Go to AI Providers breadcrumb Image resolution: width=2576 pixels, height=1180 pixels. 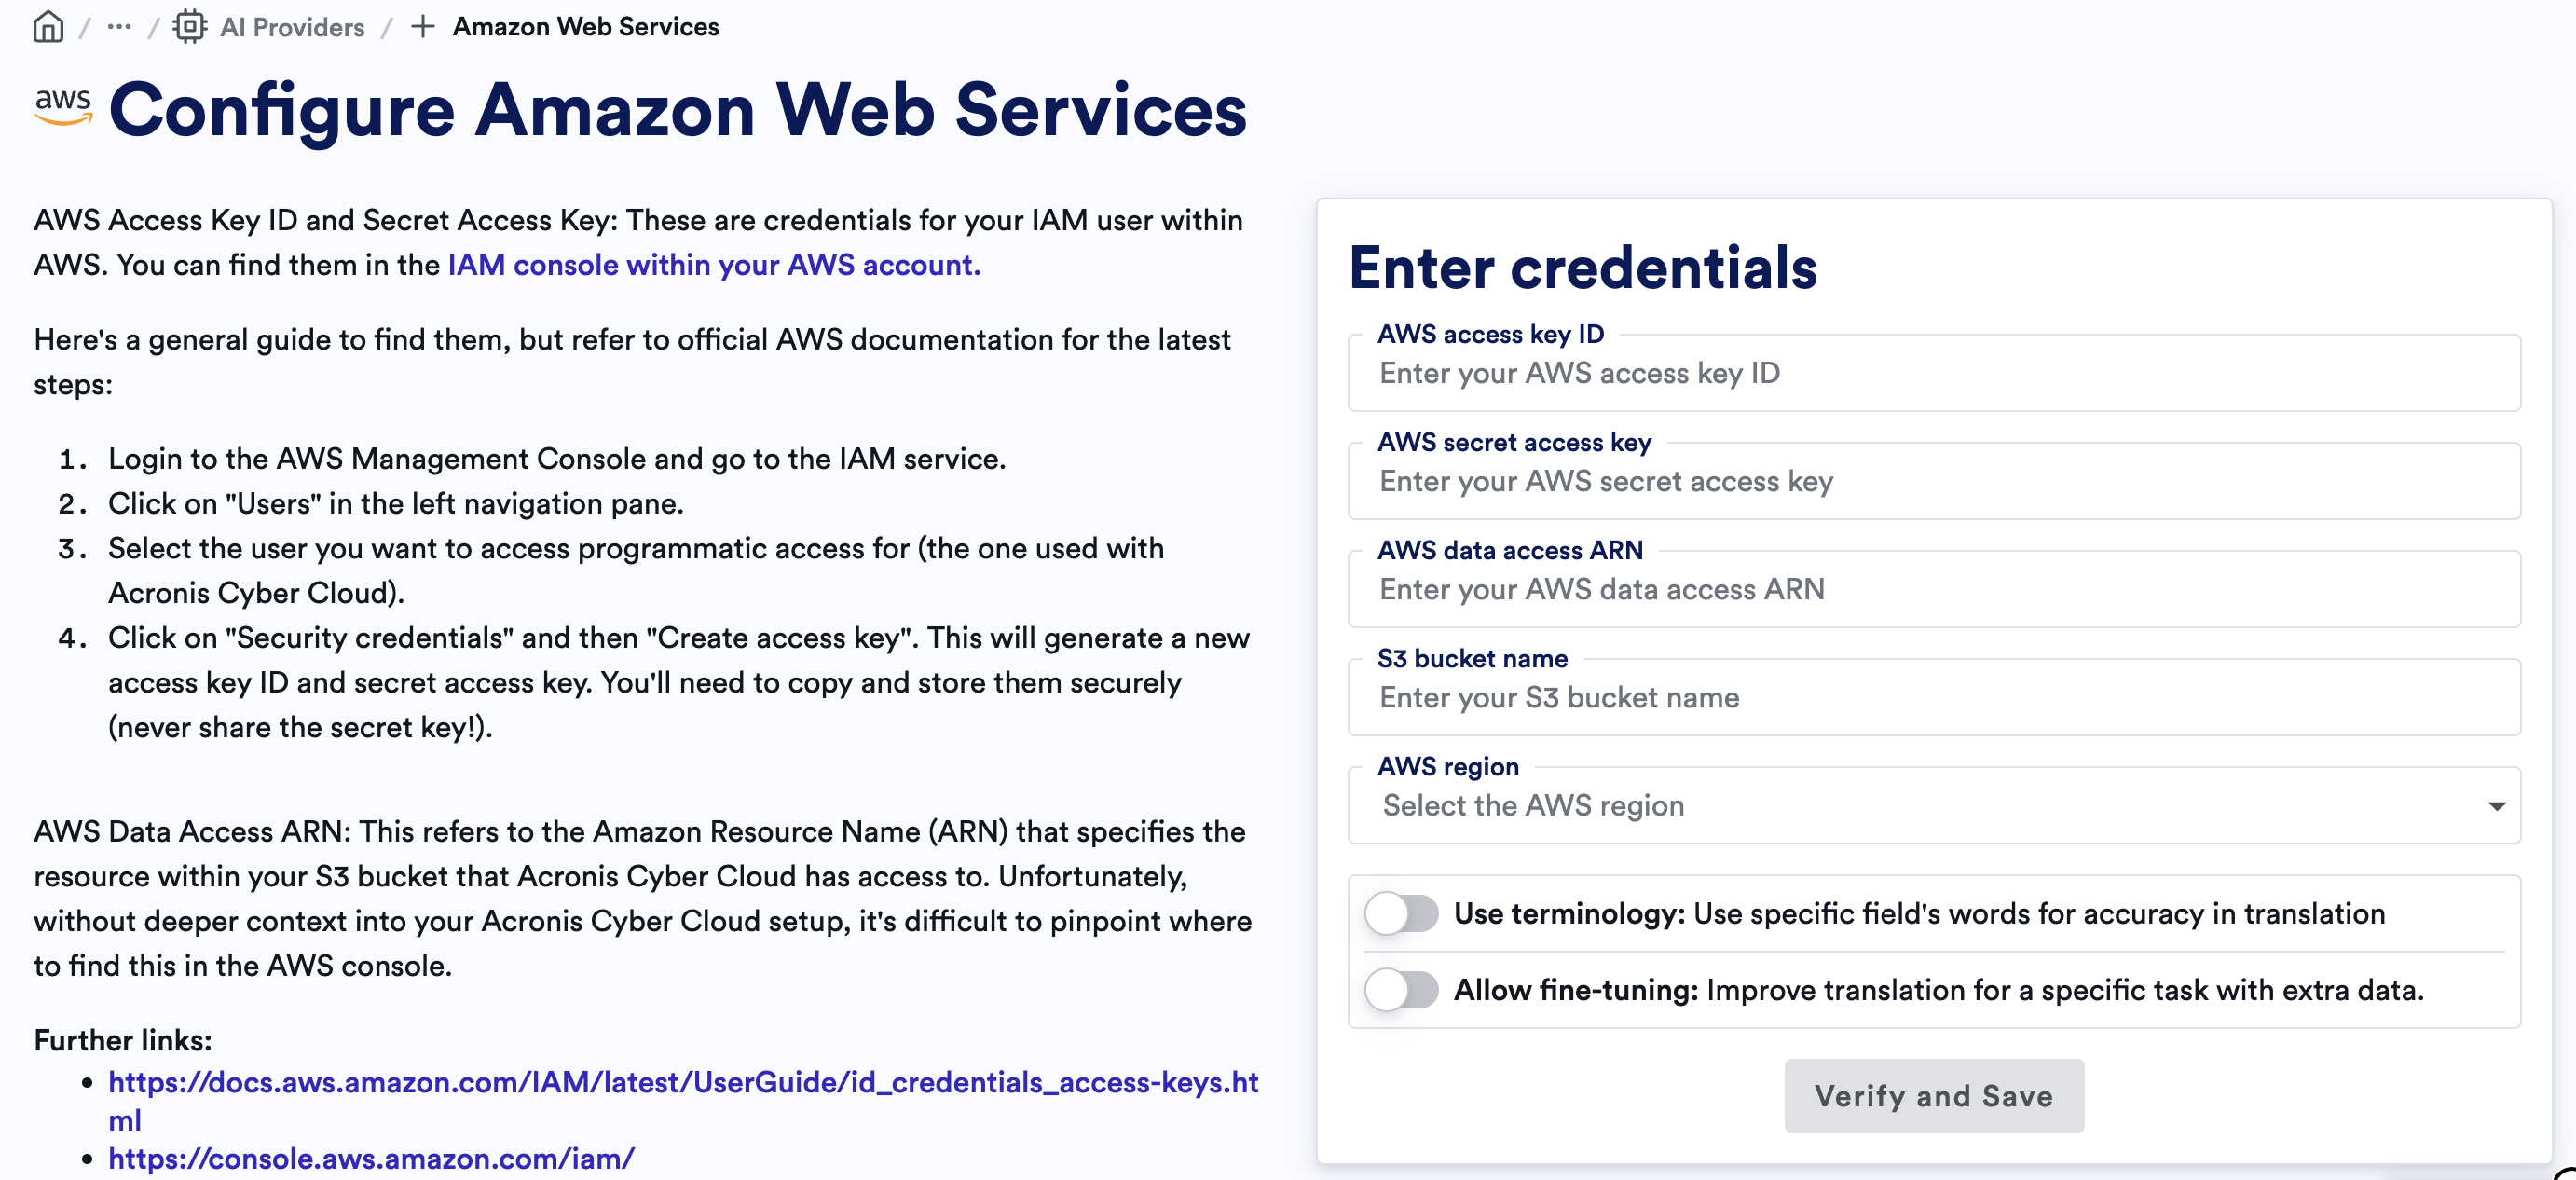click(x=292, y=27)
